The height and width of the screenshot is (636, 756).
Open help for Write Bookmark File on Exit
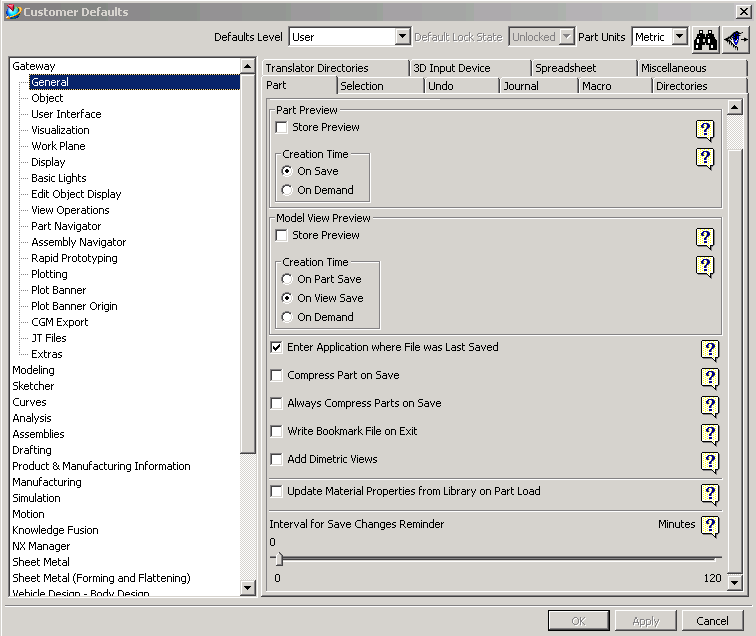(710, 434)
